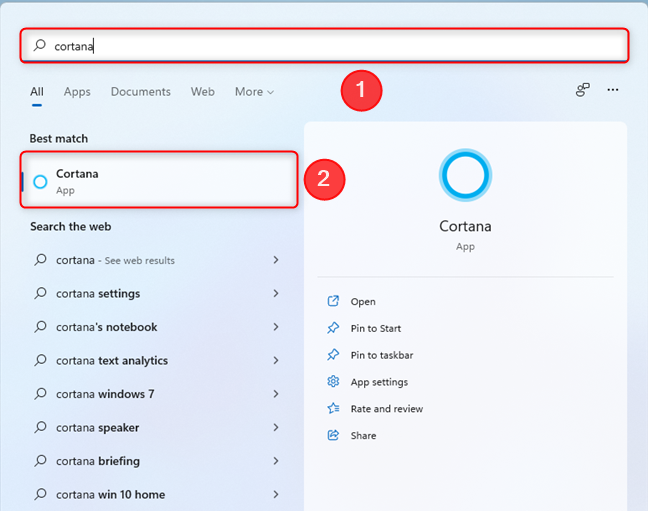Expand the More dropdown
The width and height of the screenshot is (648, 511).
click(254, 92)
